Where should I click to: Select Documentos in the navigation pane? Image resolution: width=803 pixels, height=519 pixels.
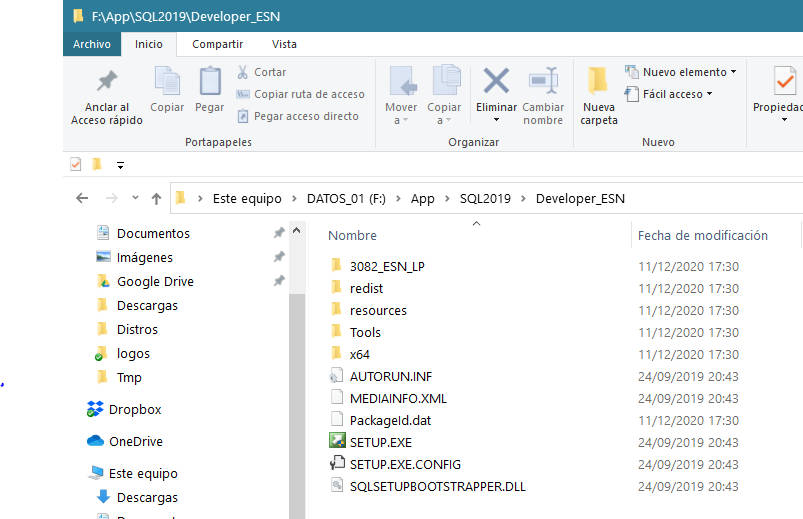(x=153, y=234)
